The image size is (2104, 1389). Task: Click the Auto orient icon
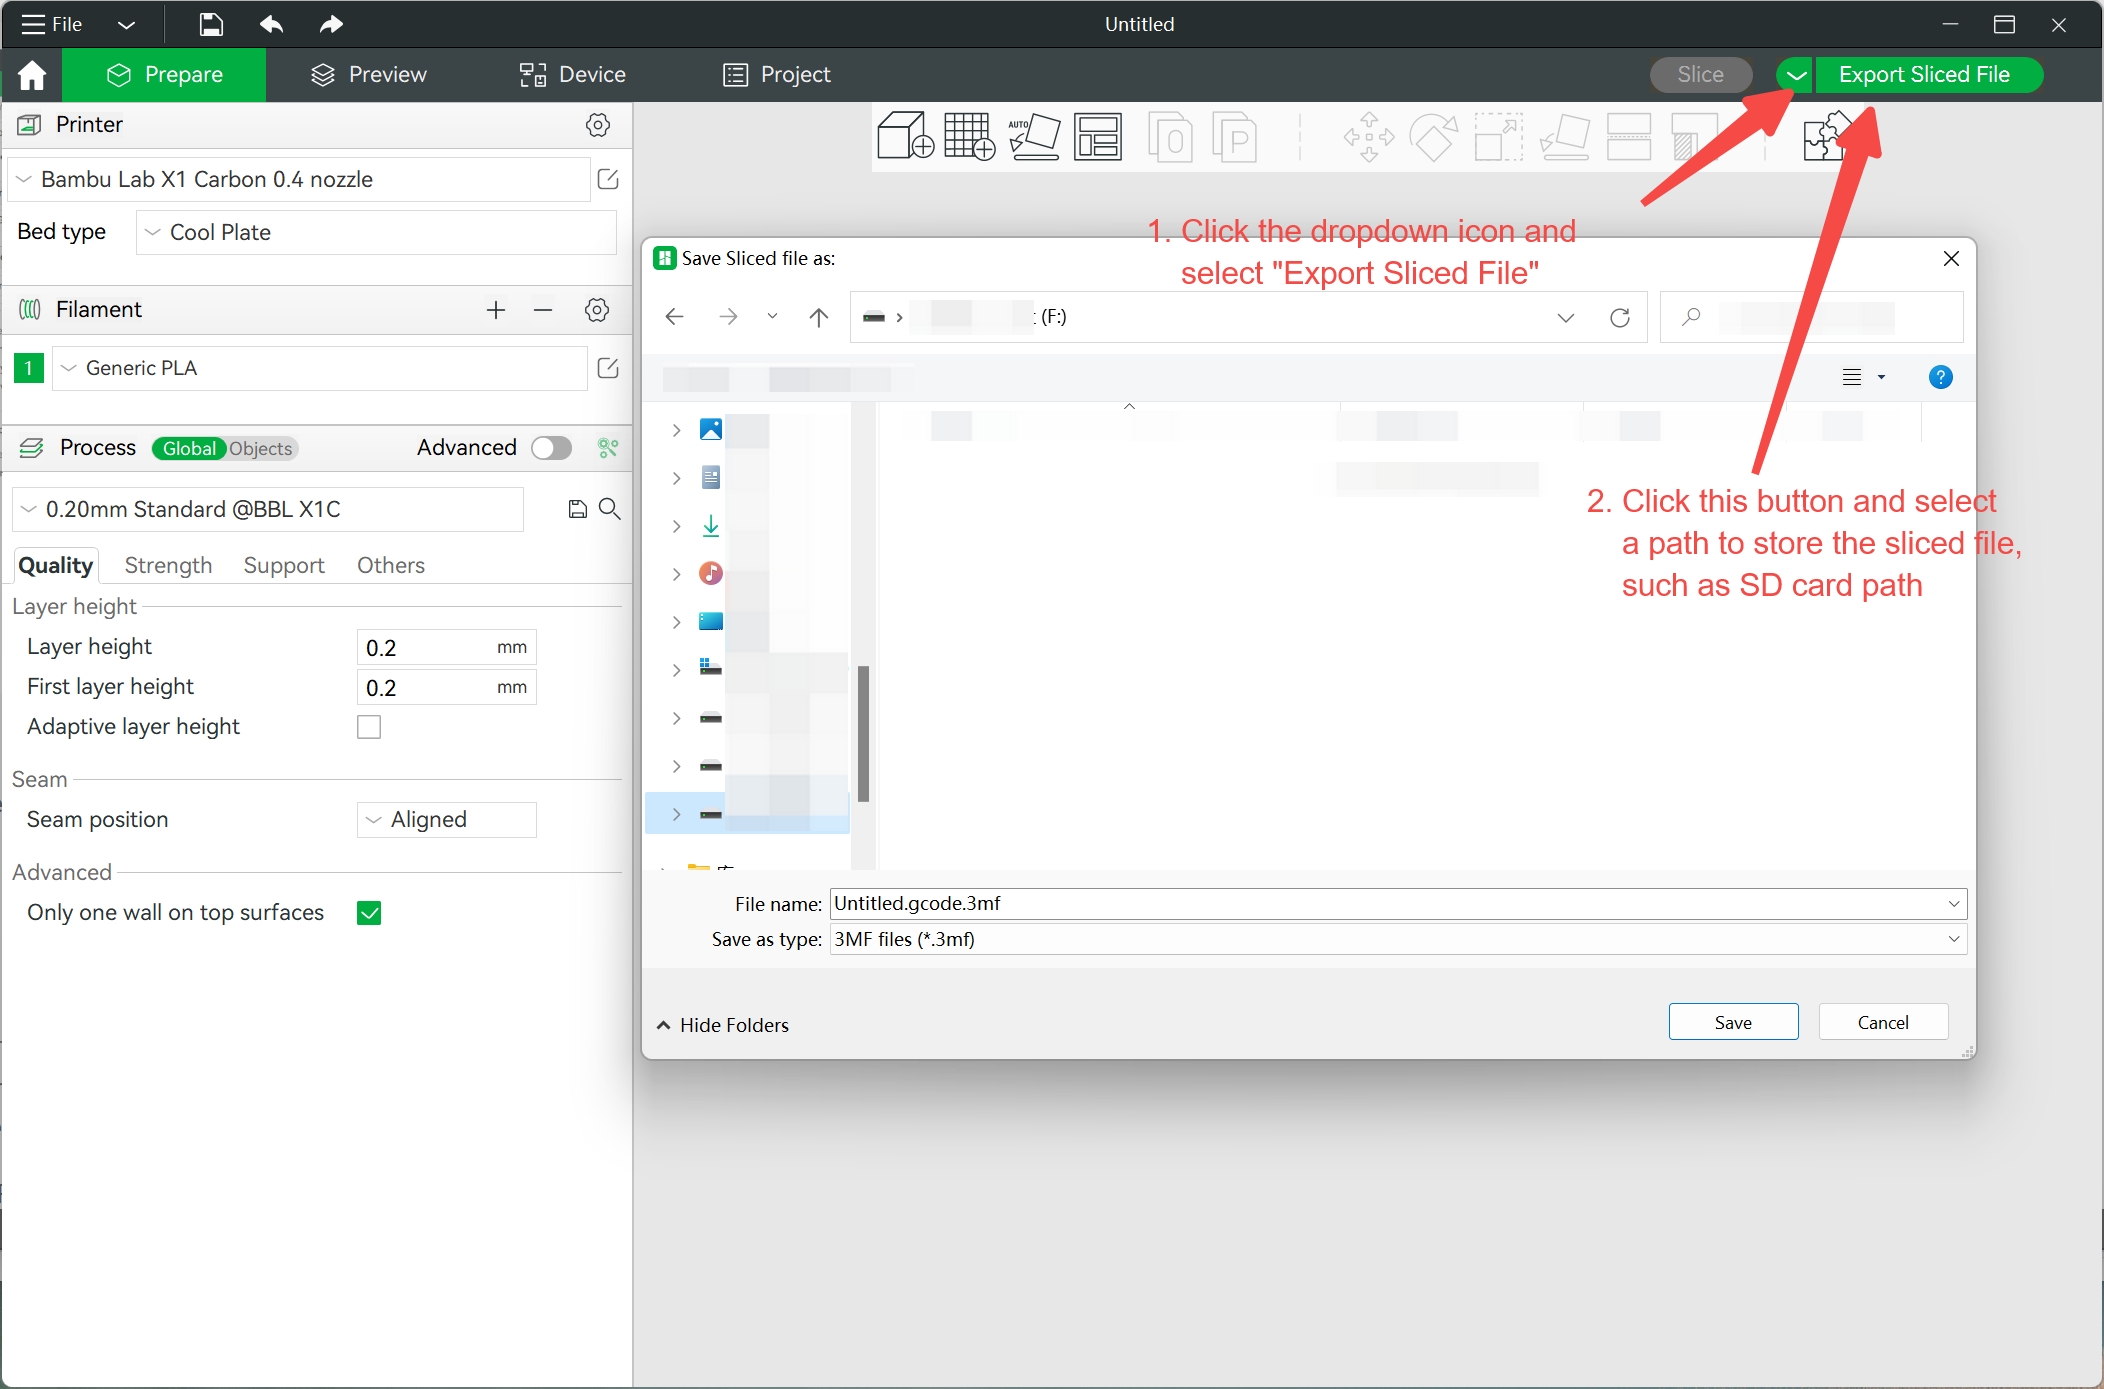tap(1034, 137)
